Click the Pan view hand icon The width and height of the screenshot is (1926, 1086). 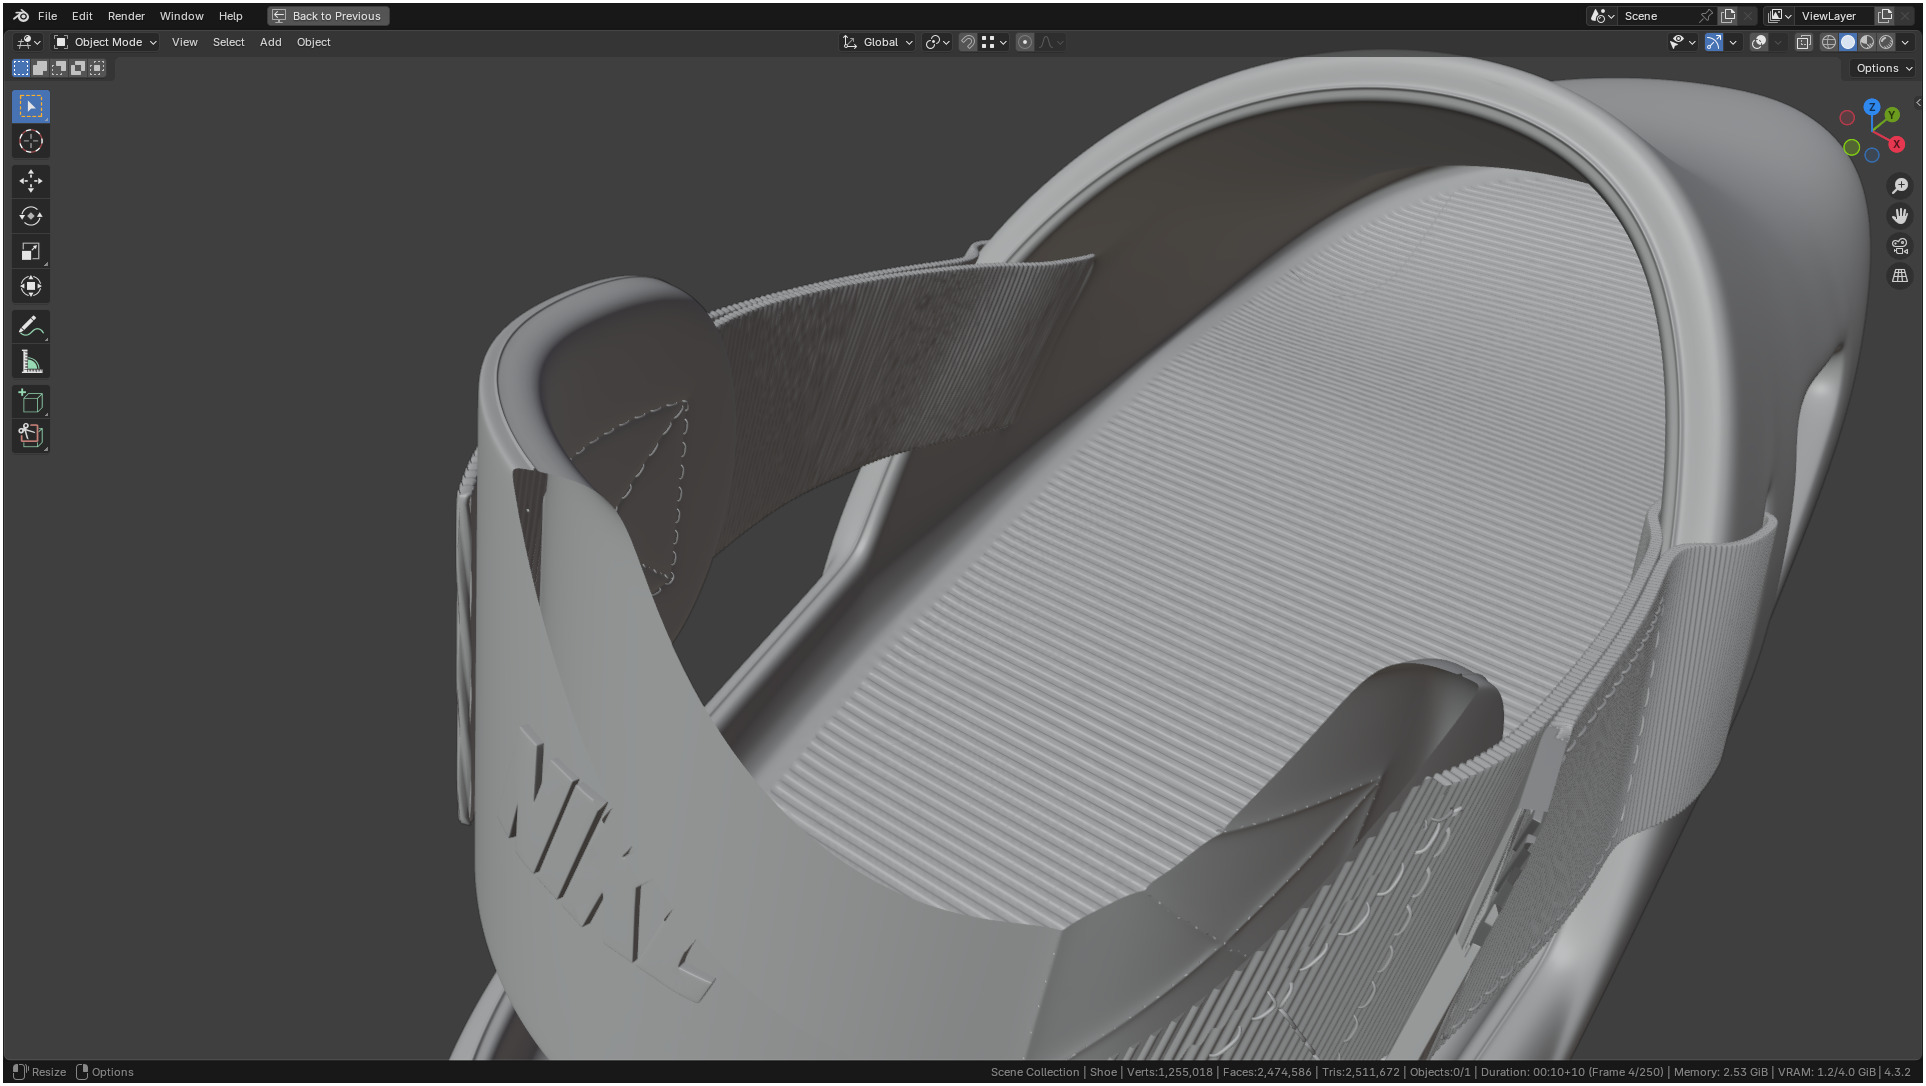1900,216
